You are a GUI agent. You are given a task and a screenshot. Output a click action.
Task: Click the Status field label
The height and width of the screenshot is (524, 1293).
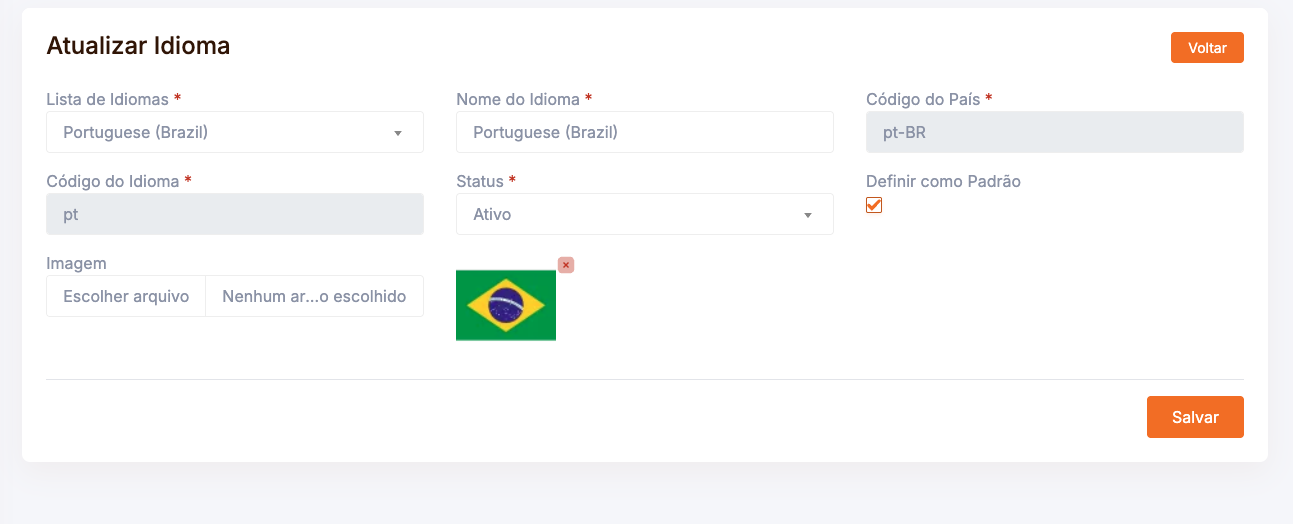[x=480, y=182]
